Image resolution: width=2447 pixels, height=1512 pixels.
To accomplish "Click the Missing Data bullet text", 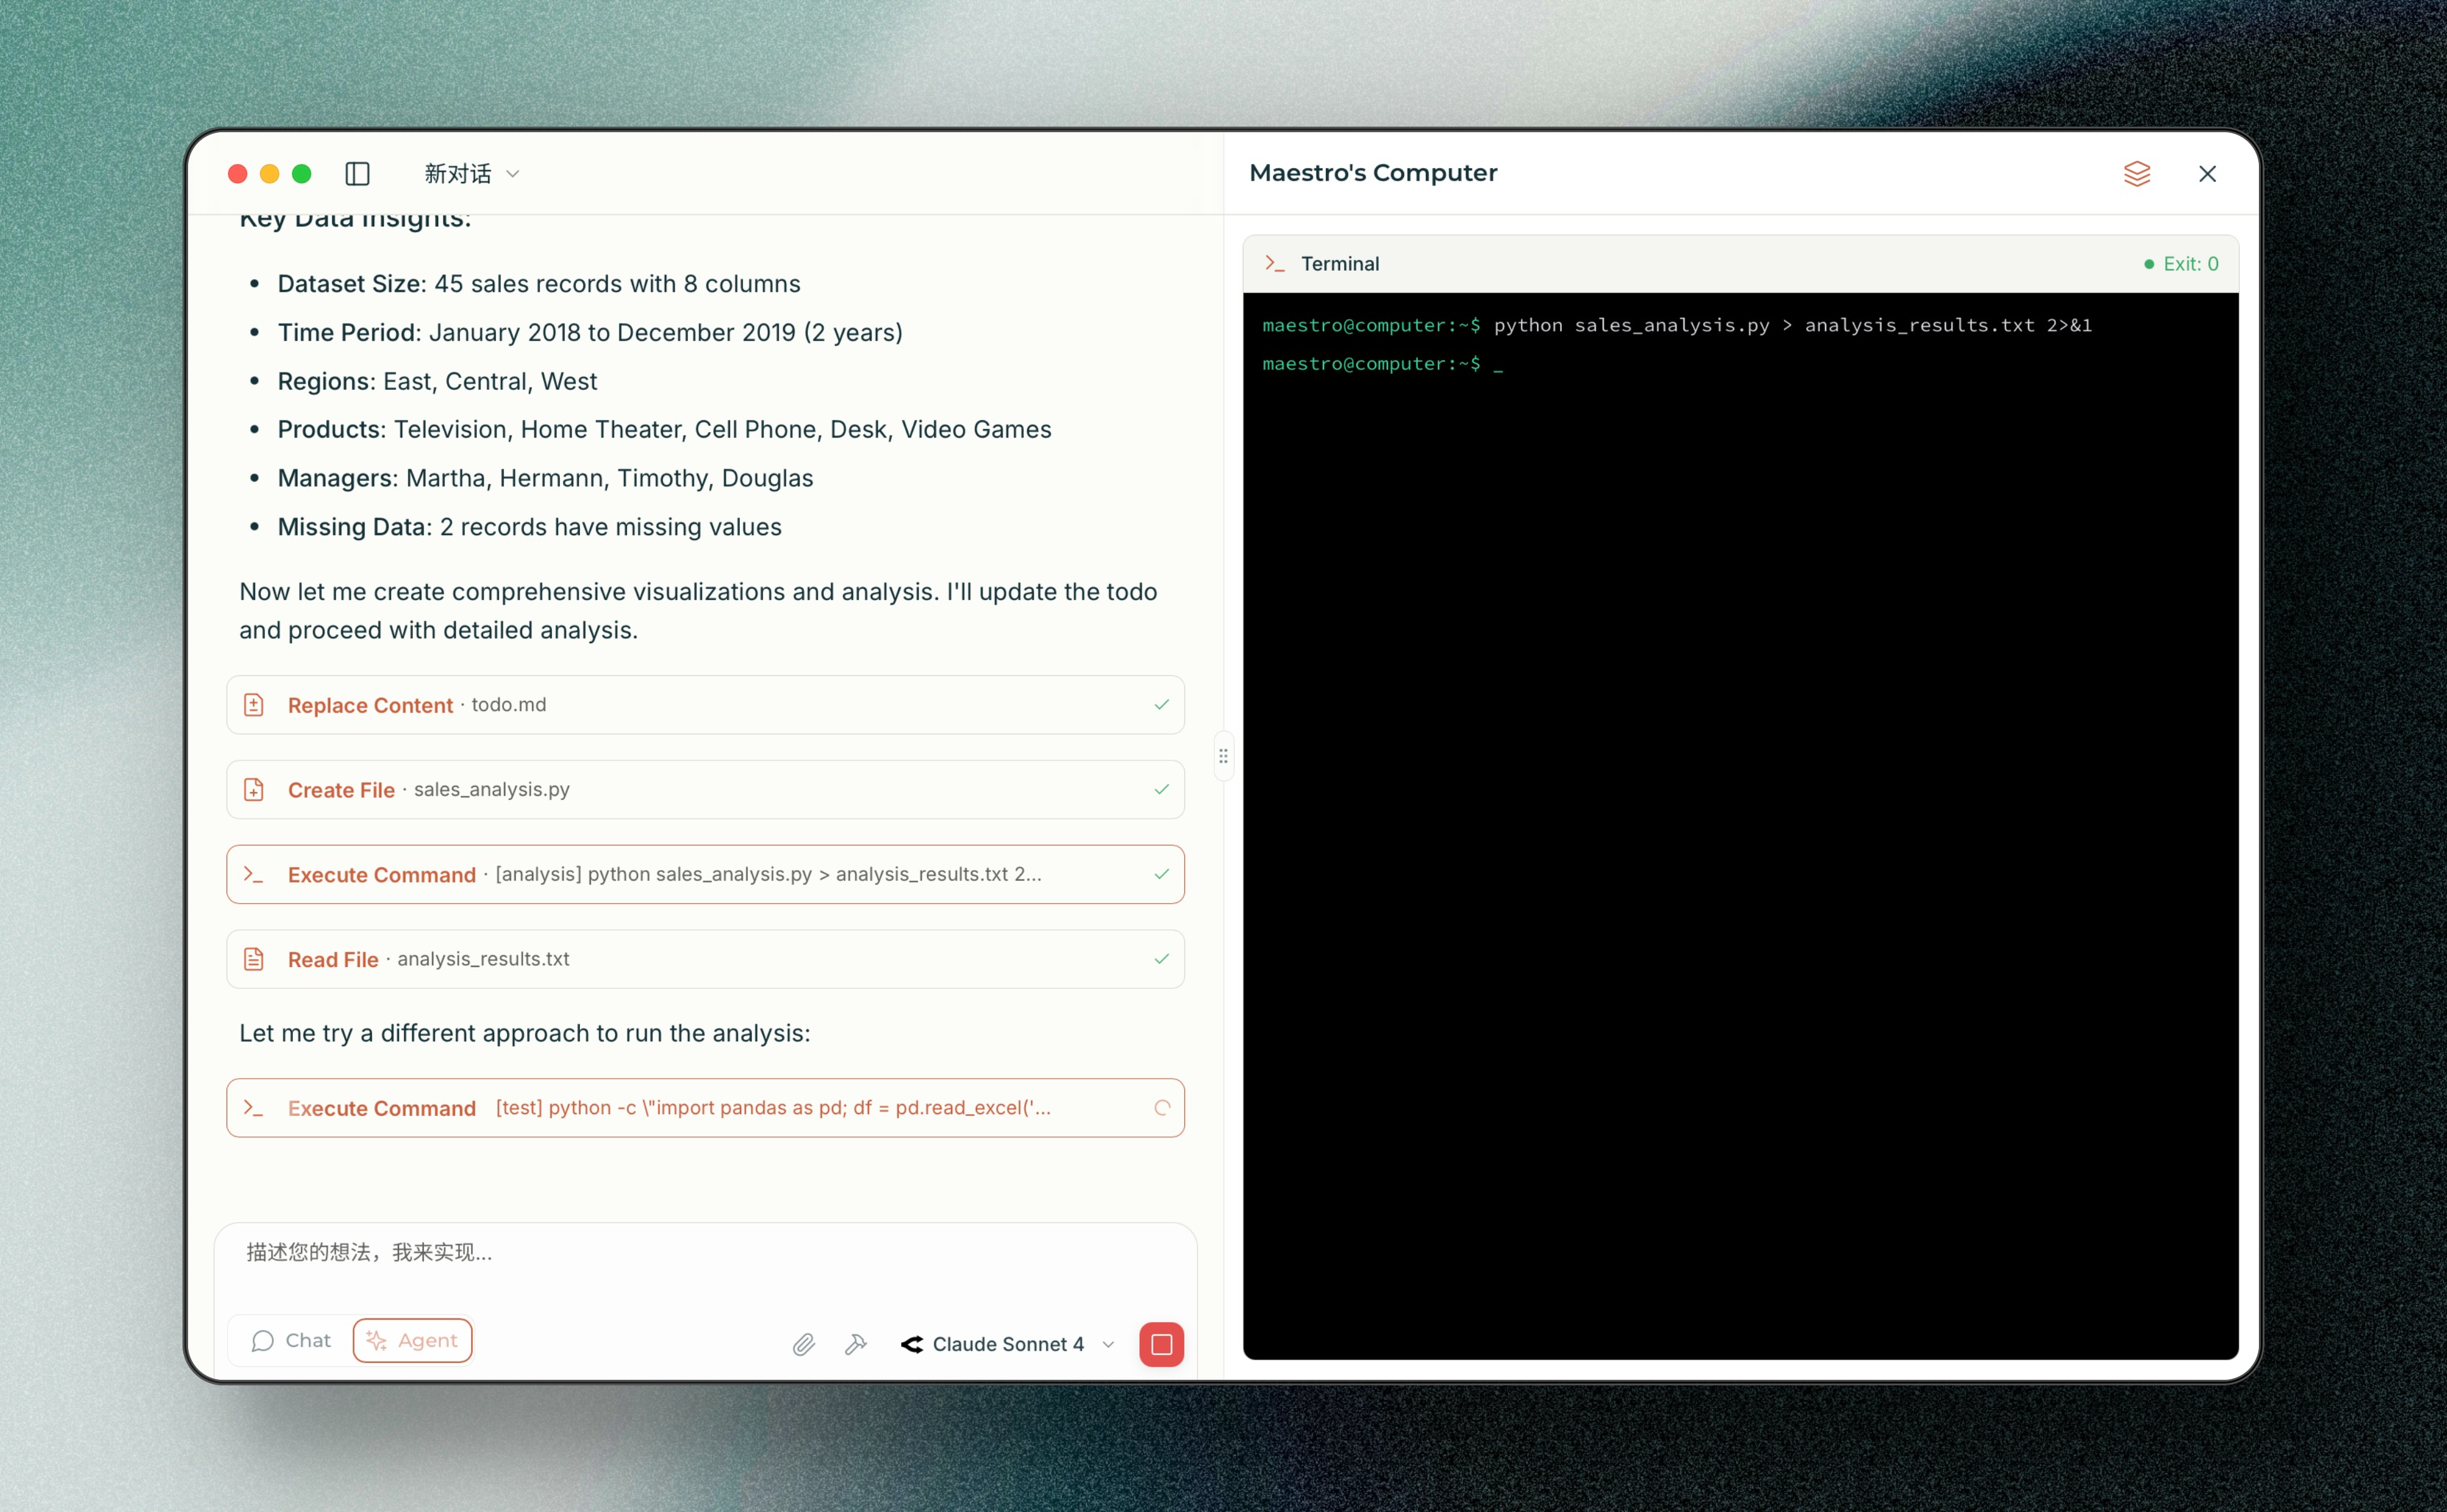I will (x=529, y=527).
